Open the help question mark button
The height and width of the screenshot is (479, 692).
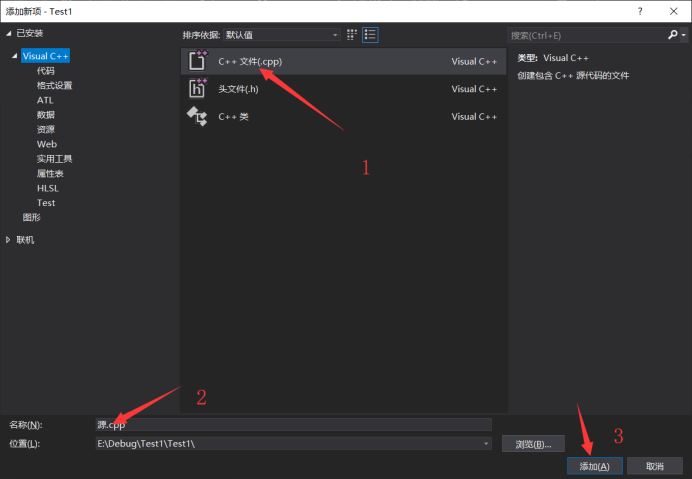tap(640, 11)
